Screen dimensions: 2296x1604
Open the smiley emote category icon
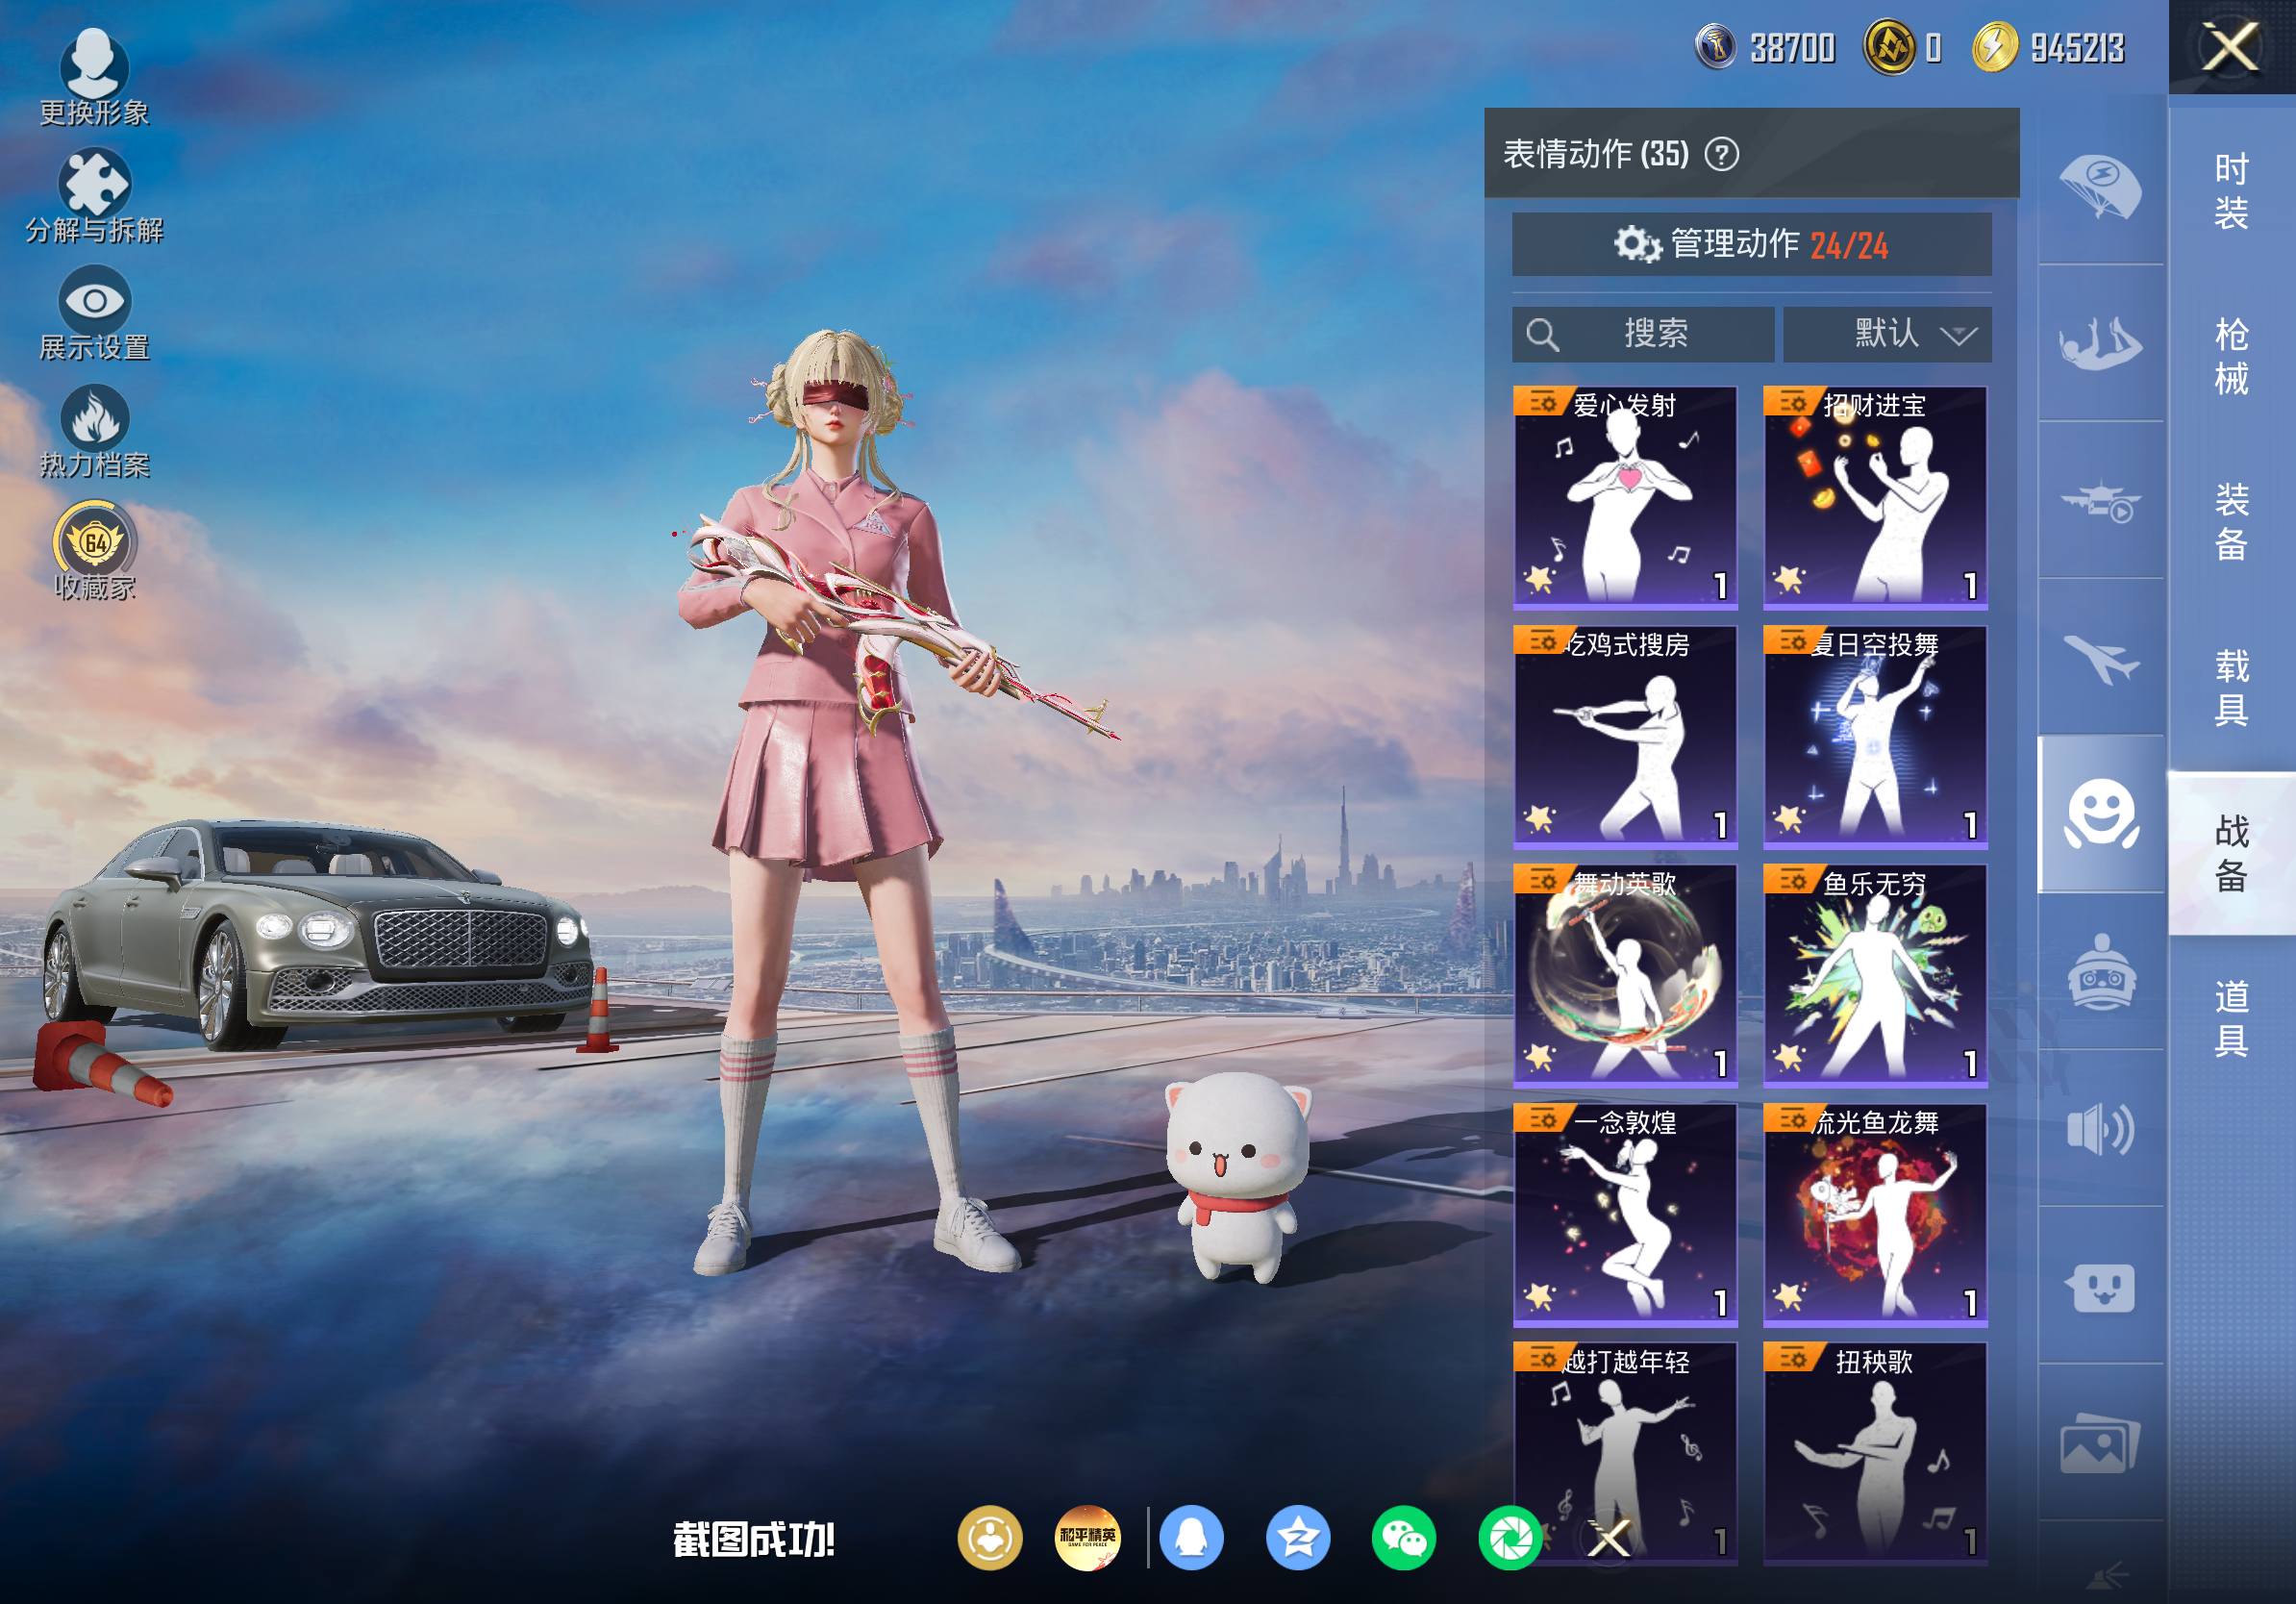2102,814
